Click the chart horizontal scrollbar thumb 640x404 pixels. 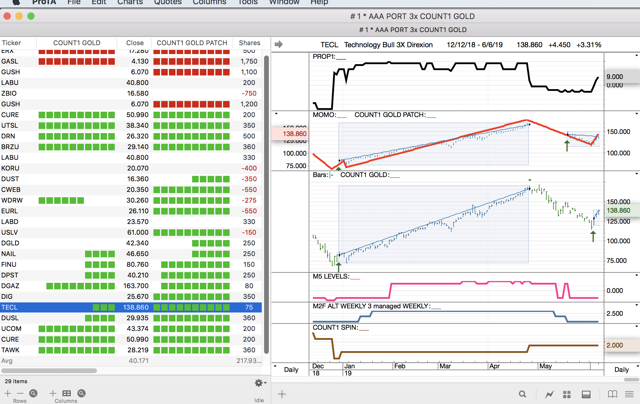pyautogui.click(x=632, y=380)
